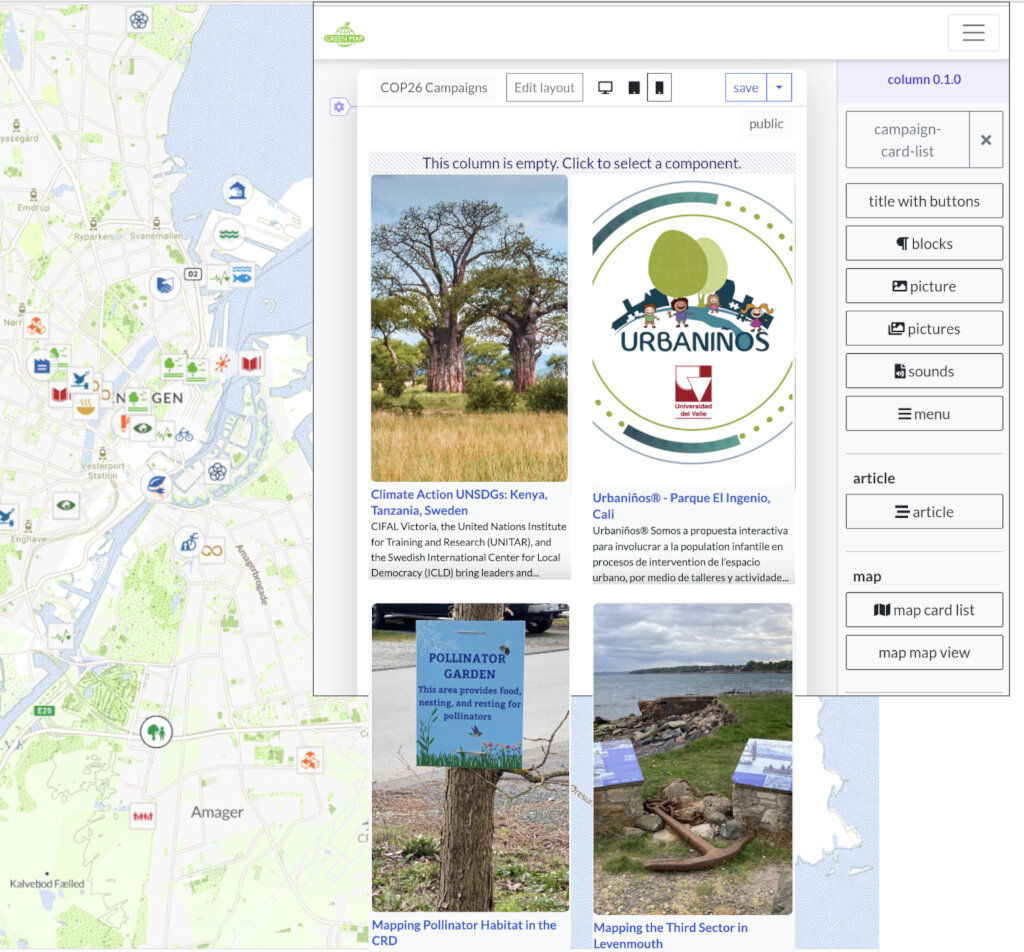Choose the picture component
Screen dimensions: 1024x952
[924, 286]
